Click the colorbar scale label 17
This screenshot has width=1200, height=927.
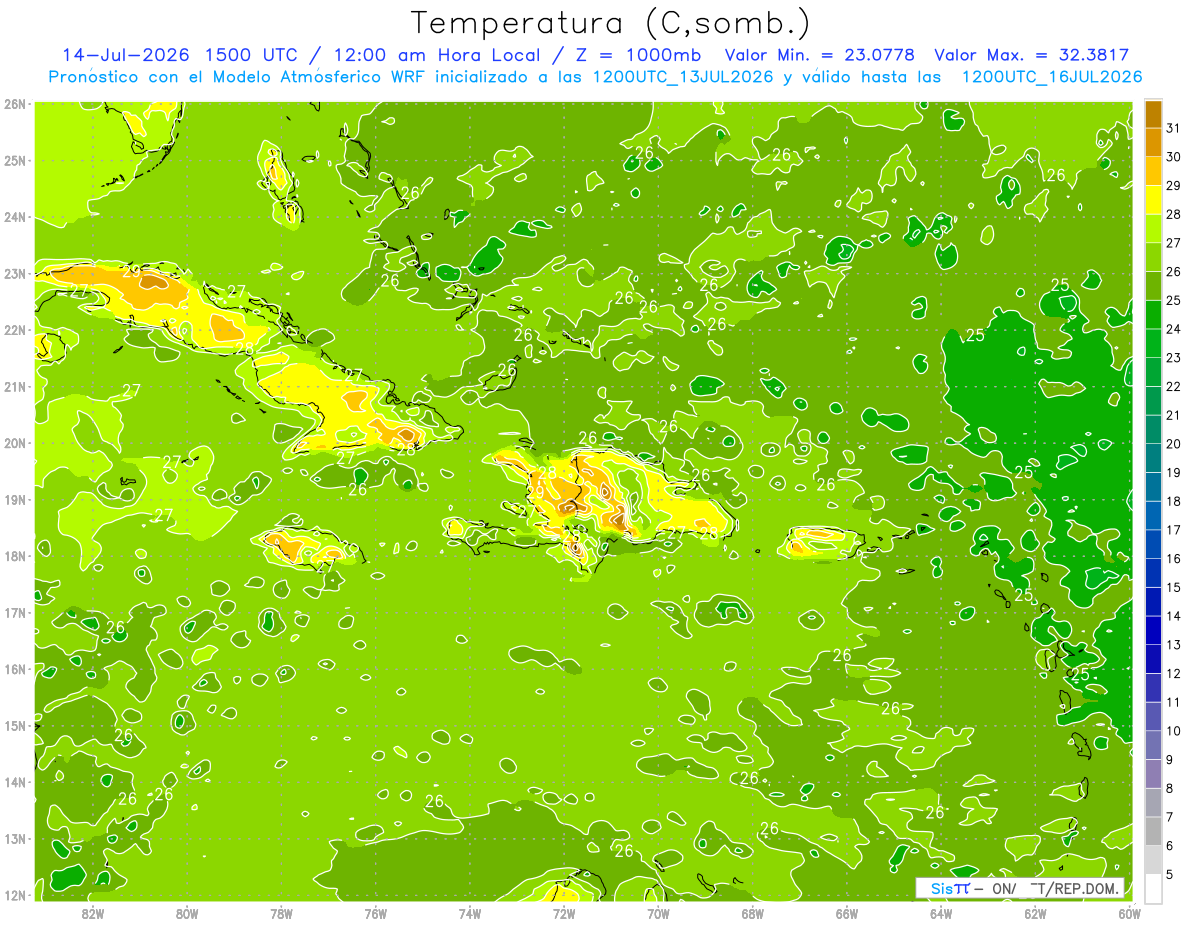1173,530
